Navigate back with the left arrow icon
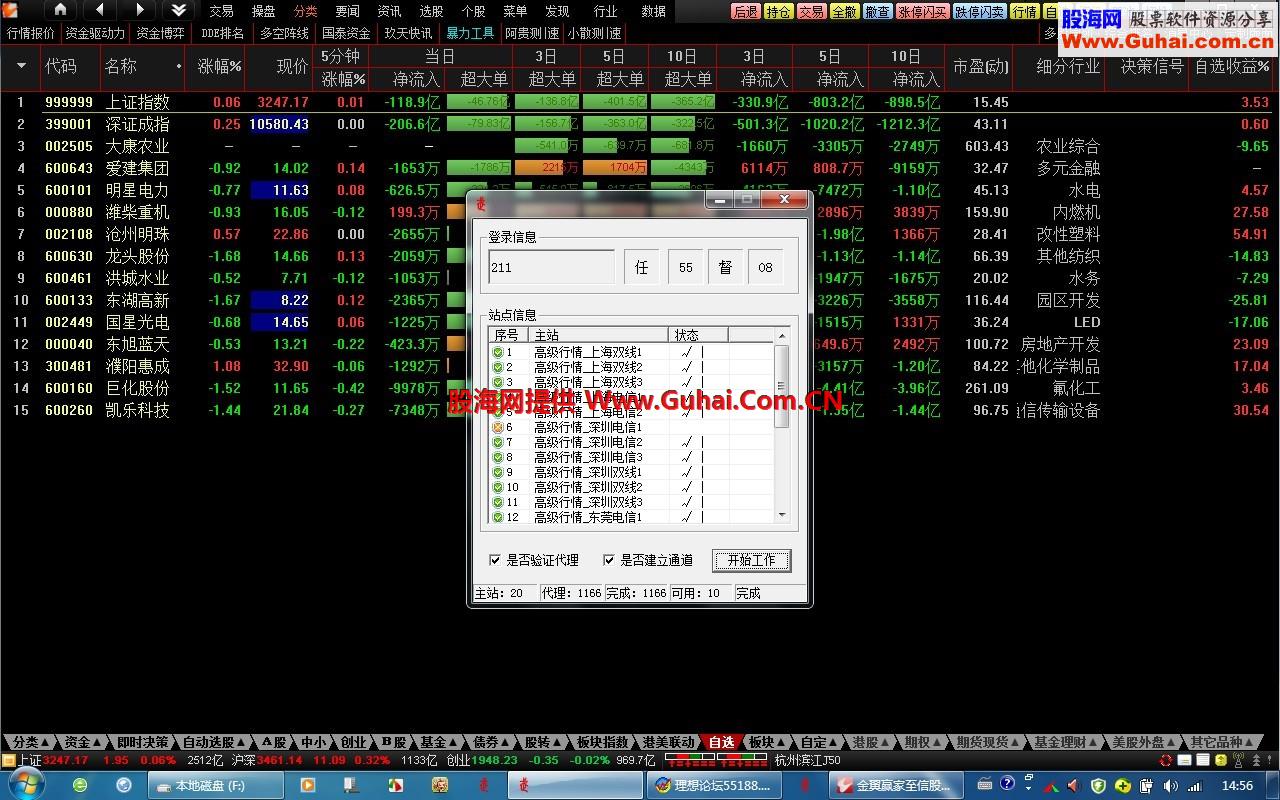 click(100, 10)
